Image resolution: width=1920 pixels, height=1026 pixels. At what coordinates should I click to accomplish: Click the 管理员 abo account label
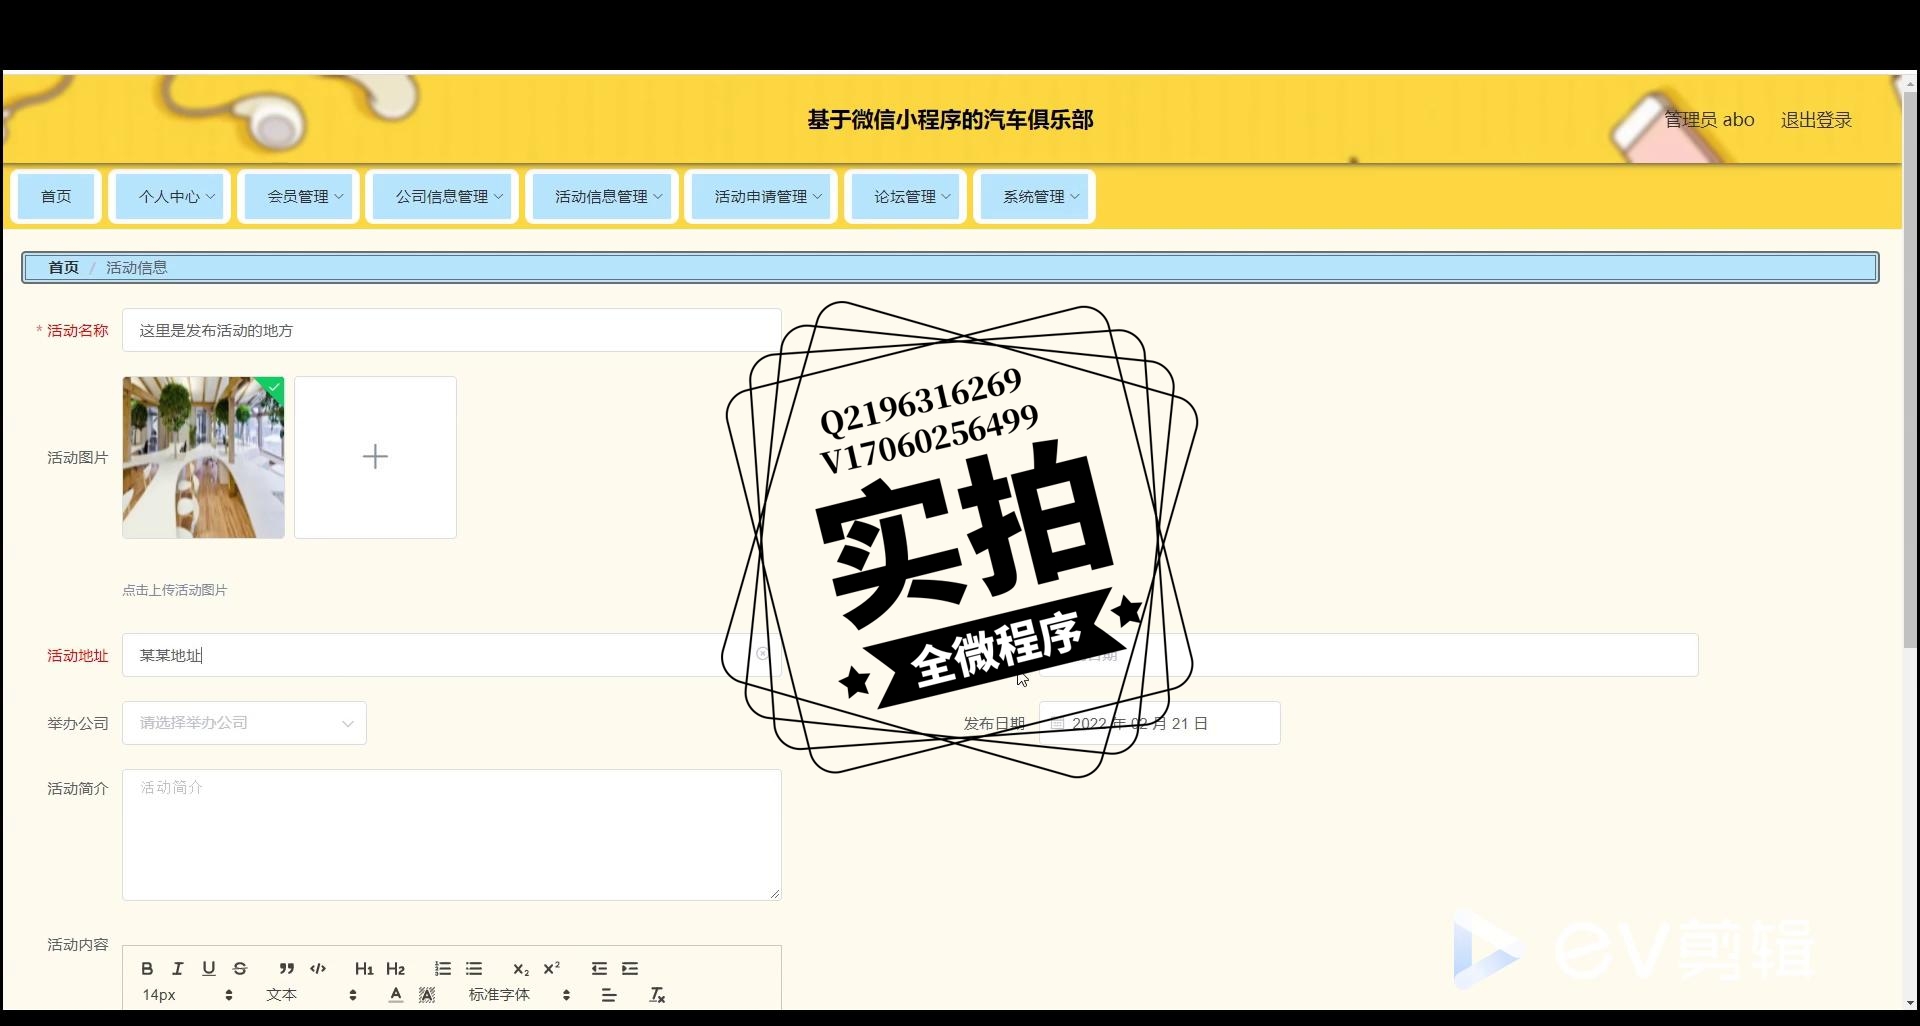(1709, 120)
